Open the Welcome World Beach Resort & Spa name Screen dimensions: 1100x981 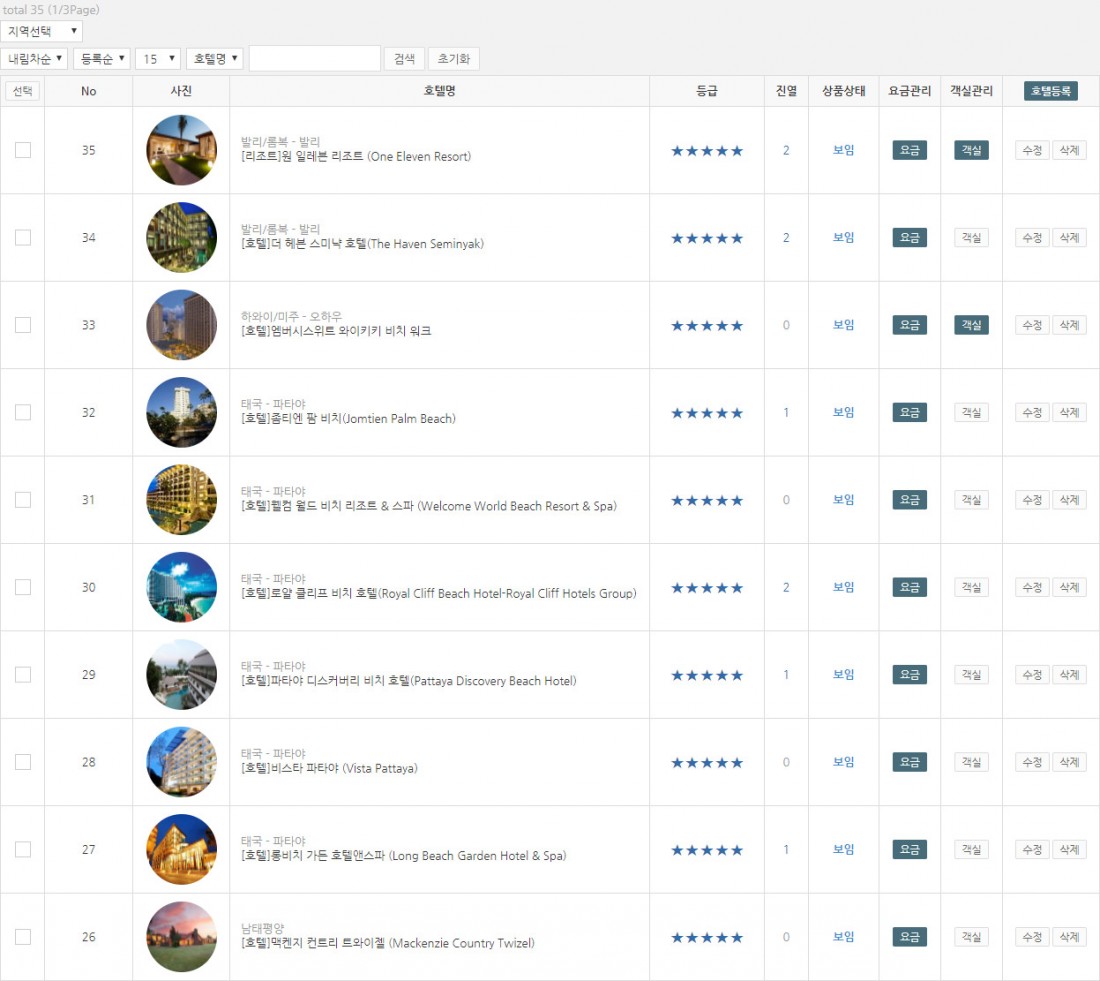429,506
